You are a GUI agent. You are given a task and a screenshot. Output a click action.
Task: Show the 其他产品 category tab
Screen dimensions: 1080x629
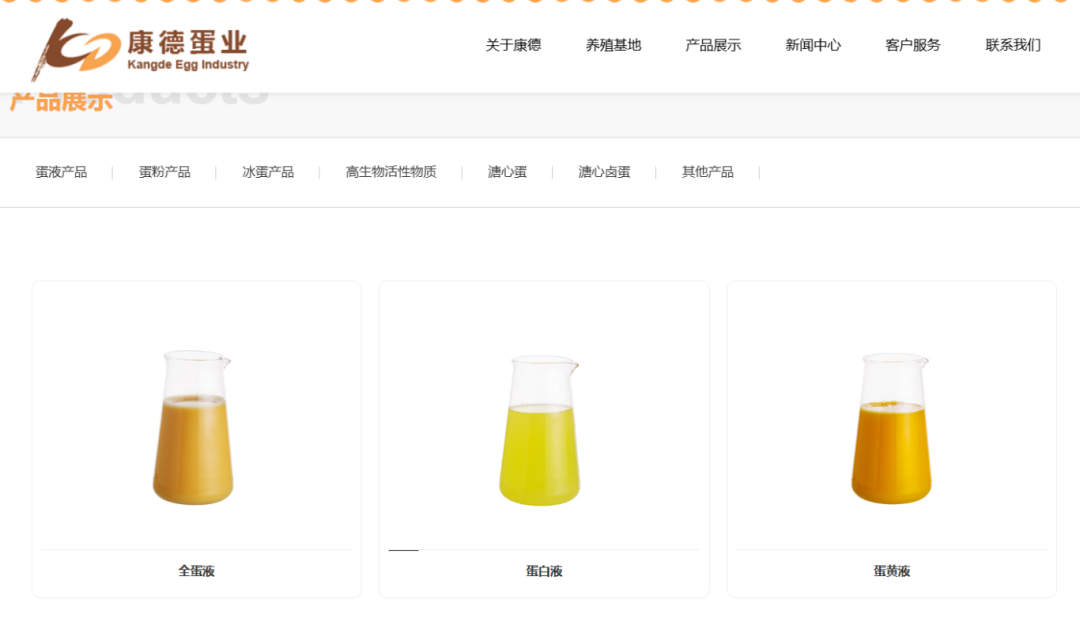[707, 172]
